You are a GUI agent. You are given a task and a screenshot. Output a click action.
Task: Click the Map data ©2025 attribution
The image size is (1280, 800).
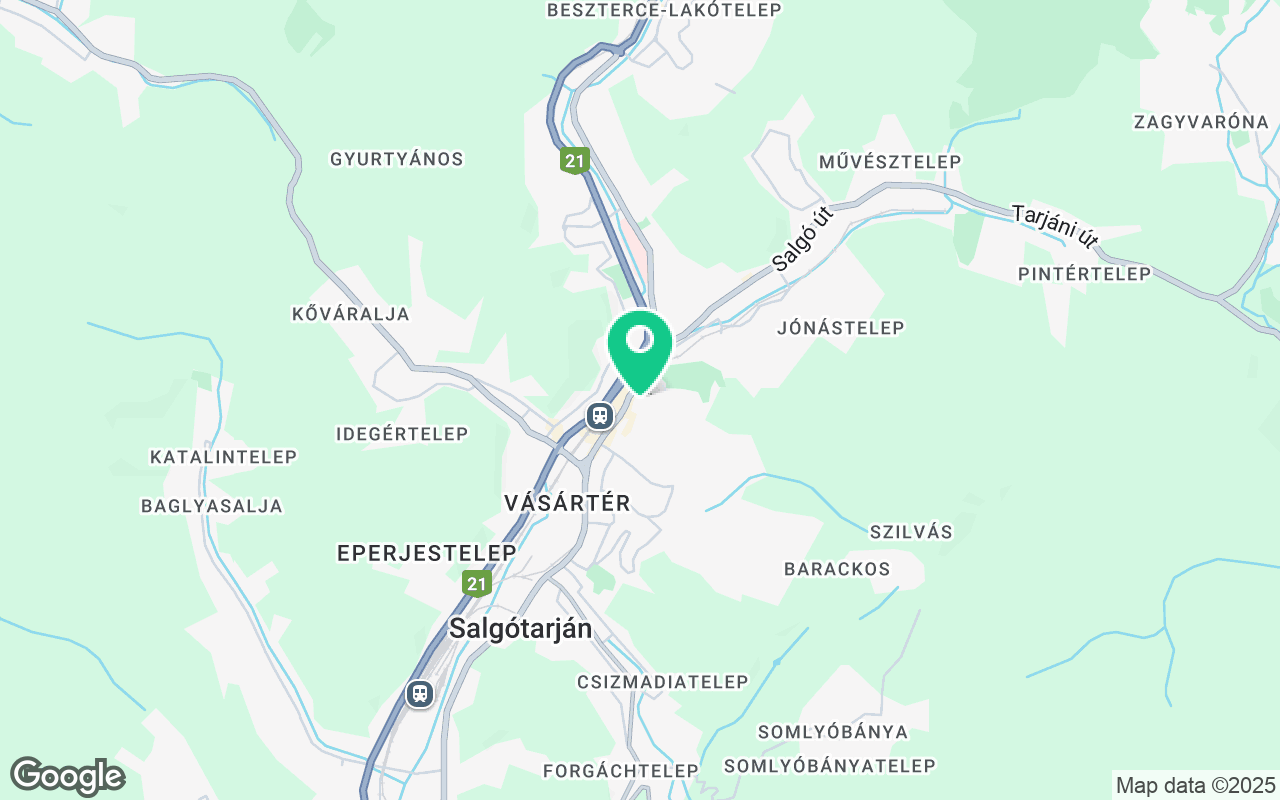[1196, 785]
